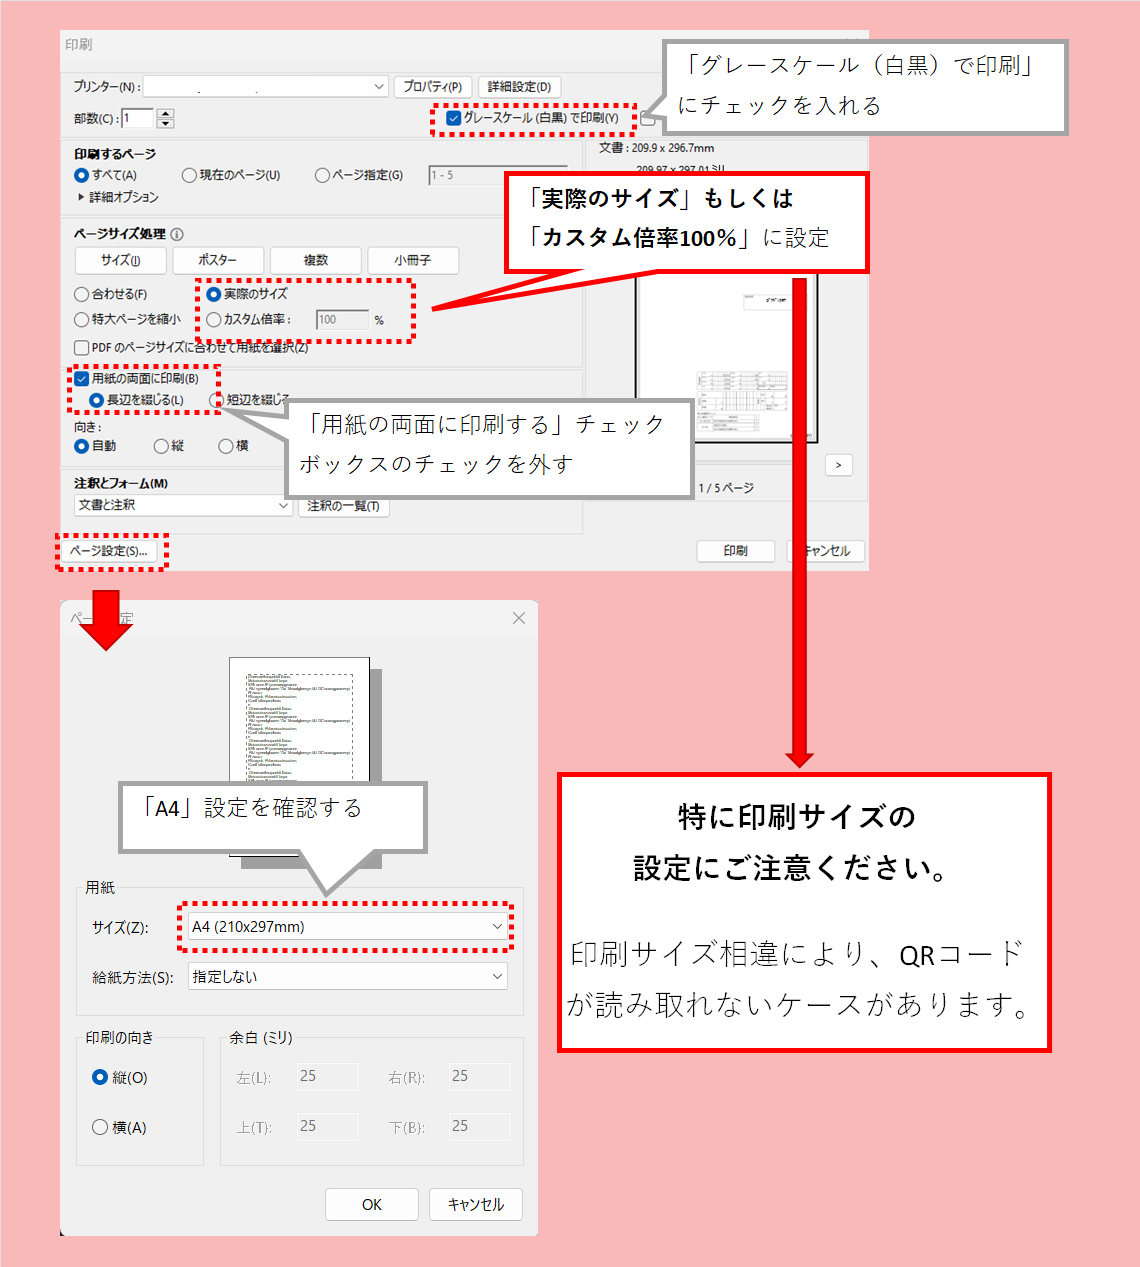The height and width of the screenshot is (1267, 1140).
Task: Click the 下(B) margin field
Action: (479, 1126)
